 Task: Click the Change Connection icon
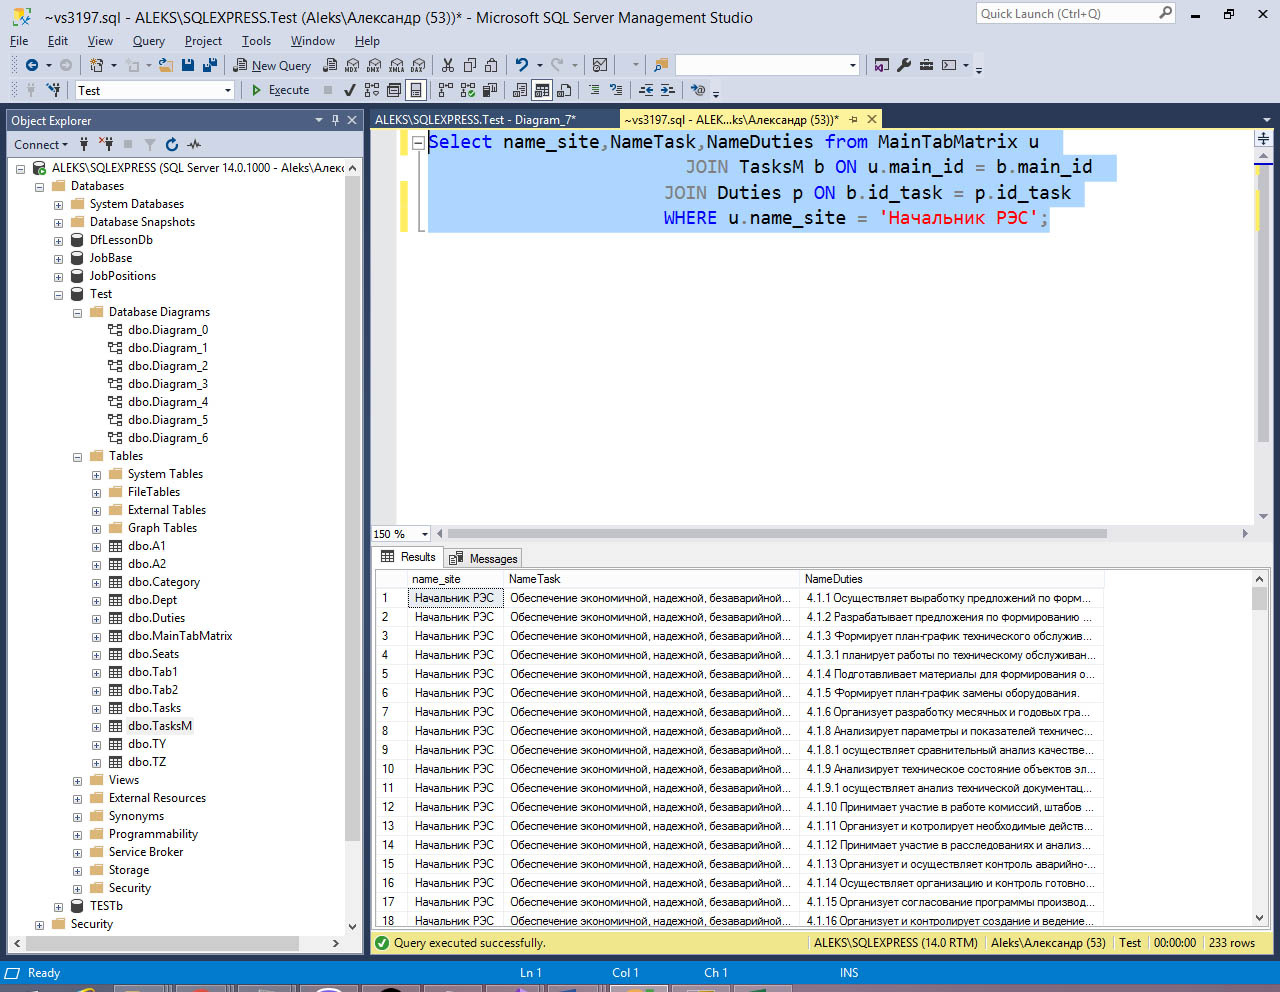[x=53, y=90]
